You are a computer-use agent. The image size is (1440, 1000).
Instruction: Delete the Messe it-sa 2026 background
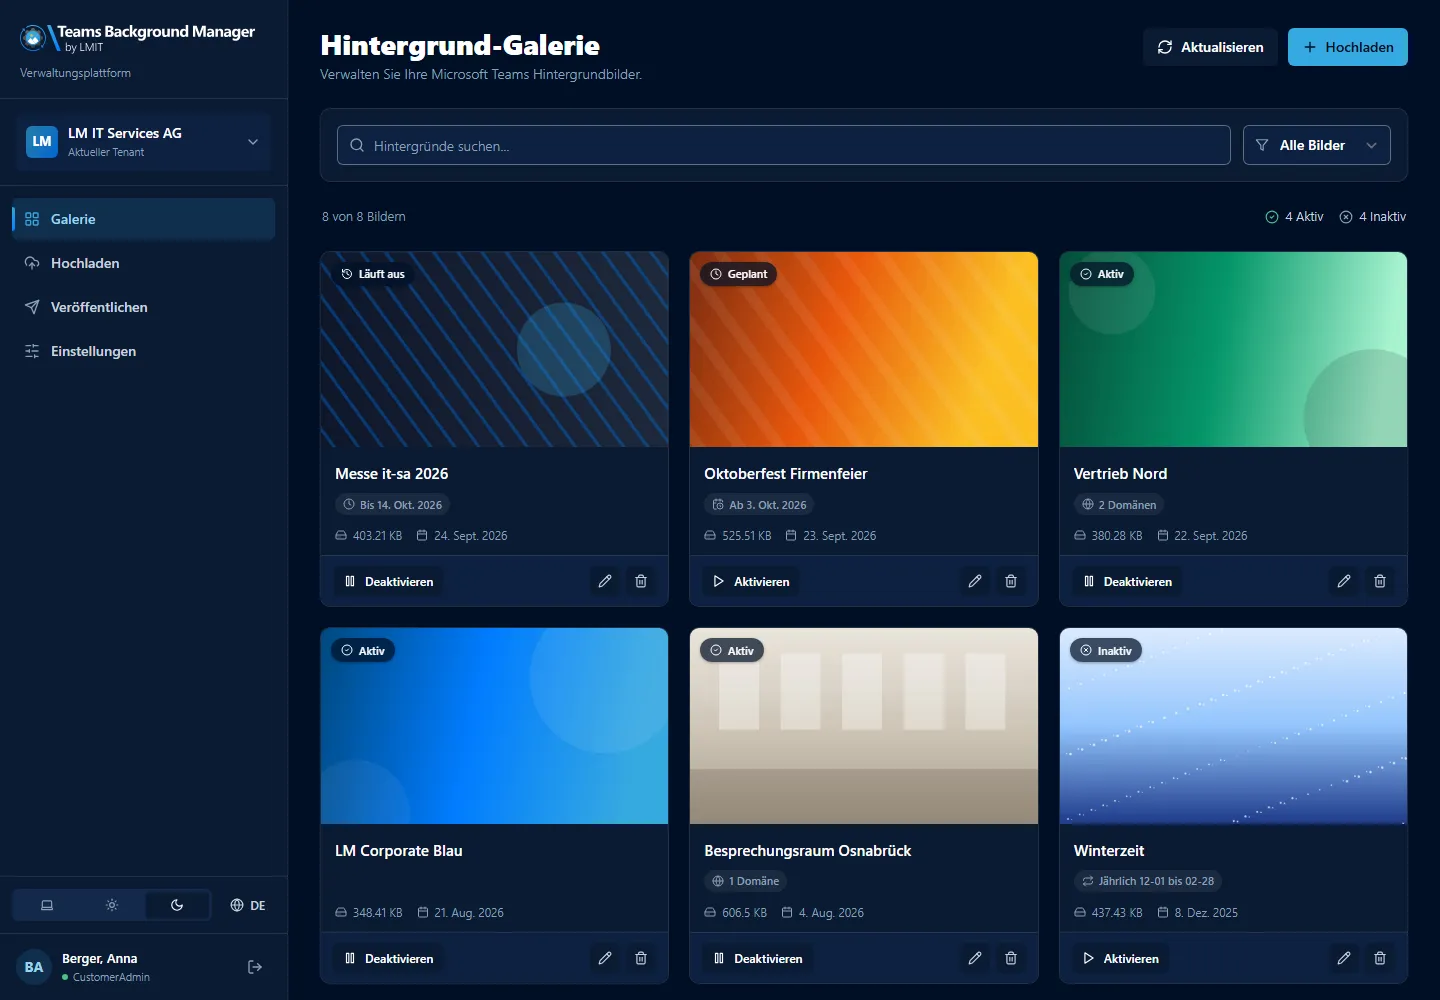pos(641,581)
